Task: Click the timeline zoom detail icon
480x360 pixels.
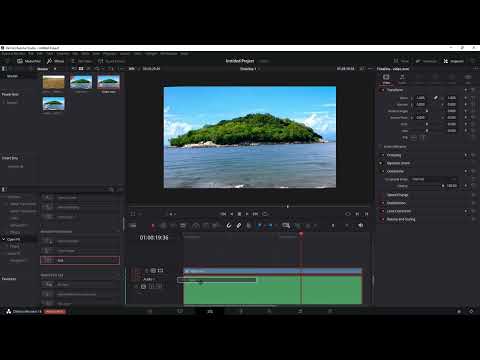Action: tap(286, 226)
